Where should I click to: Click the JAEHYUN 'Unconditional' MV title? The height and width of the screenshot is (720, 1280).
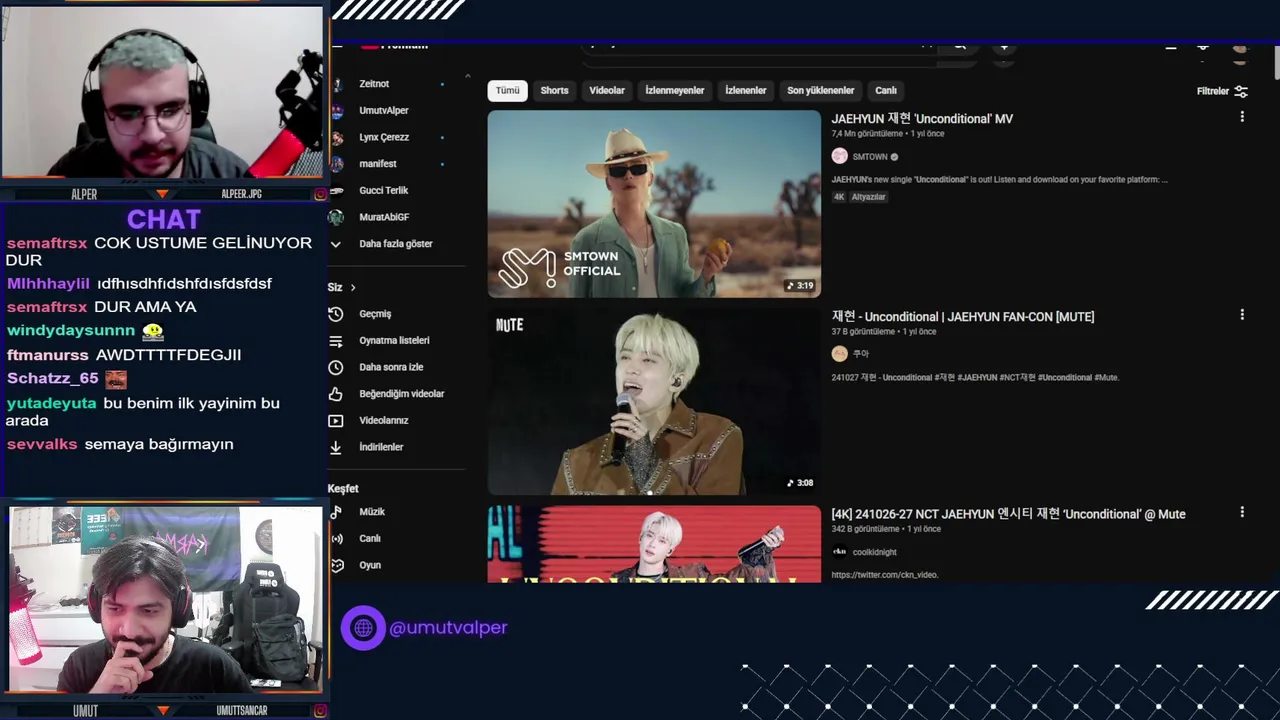[x=922, y=119]
